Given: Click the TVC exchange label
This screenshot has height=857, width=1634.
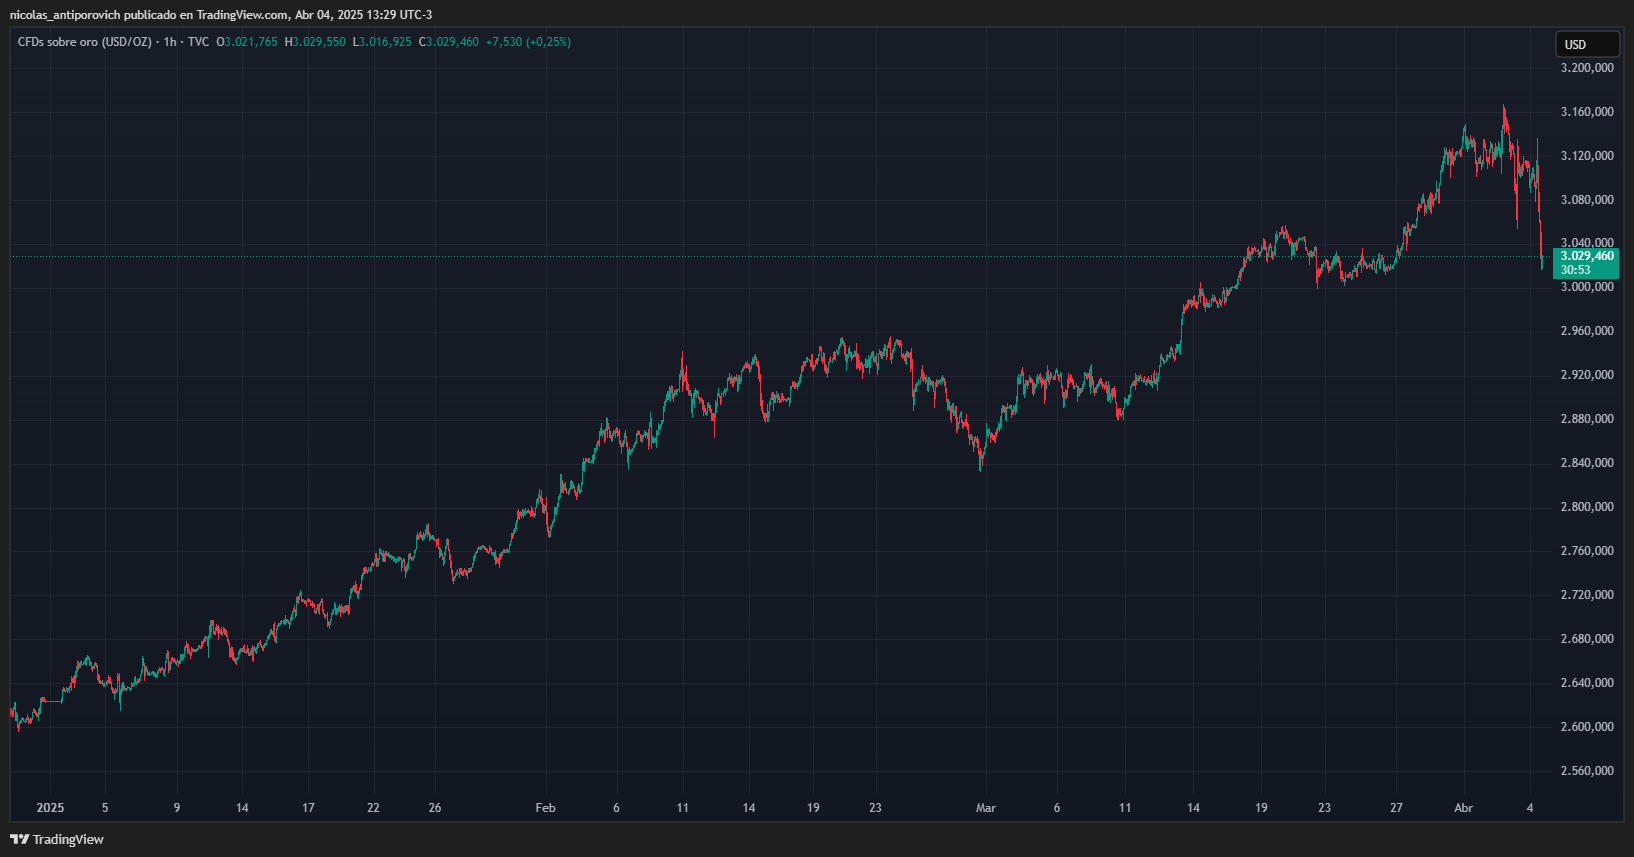Looking at the screenshot, I should coord(199,42).
